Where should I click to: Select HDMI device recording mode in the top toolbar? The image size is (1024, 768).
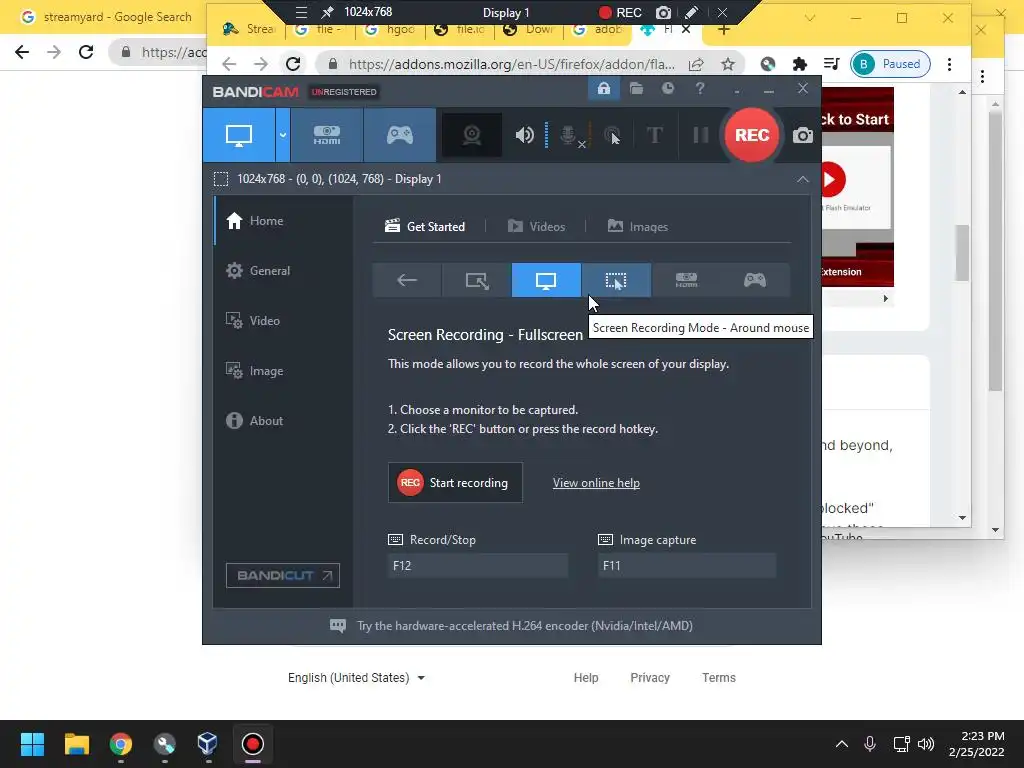327,135
